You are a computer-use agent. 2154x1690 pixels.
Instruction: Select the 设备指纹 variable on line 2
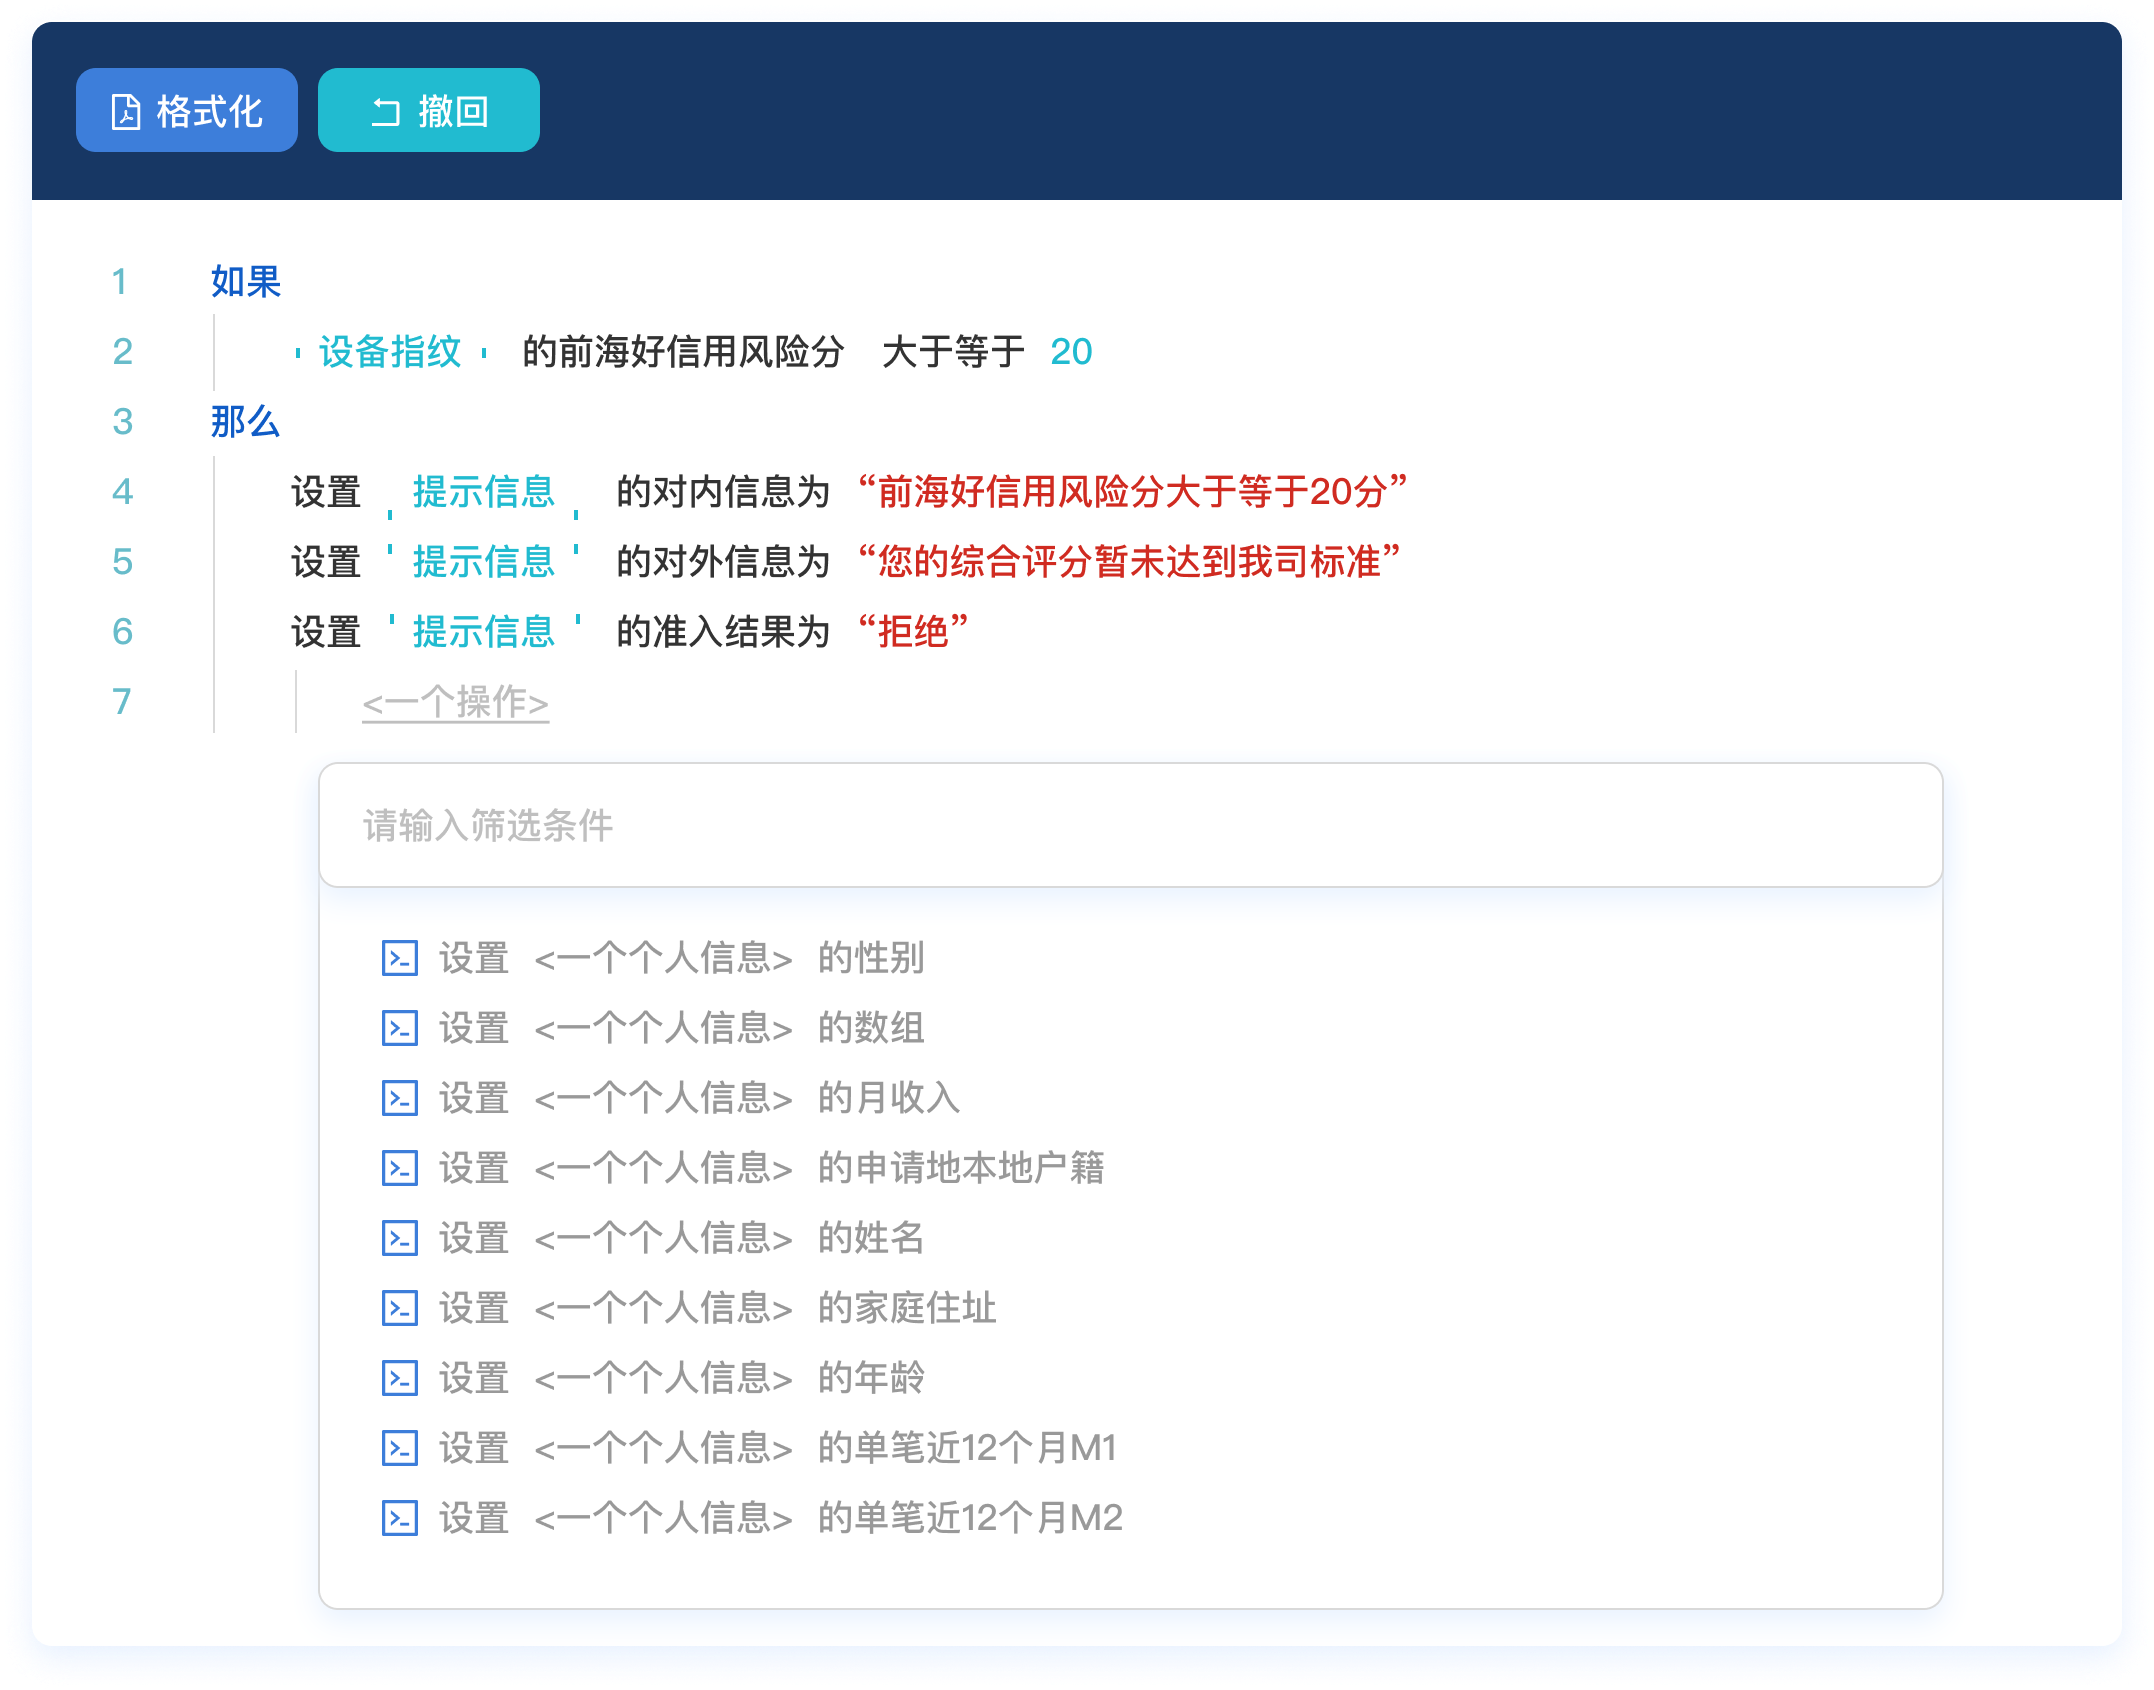[x=390, y=352]
